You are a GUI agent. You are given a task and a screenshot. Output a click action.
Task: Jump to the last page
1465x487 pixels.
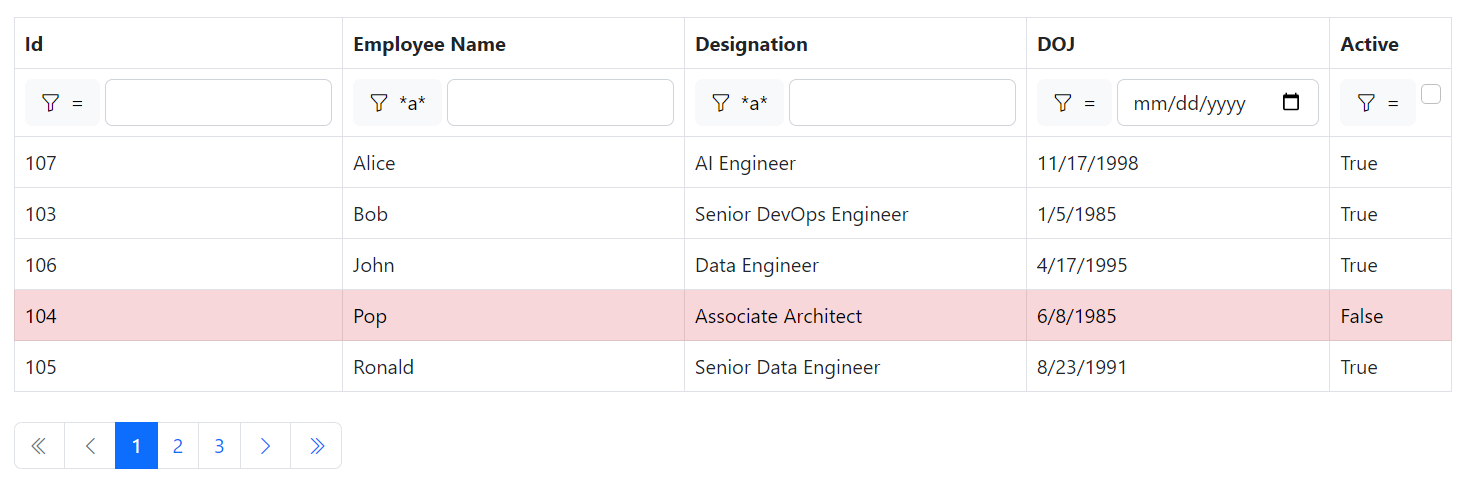(x=316, y=446)
